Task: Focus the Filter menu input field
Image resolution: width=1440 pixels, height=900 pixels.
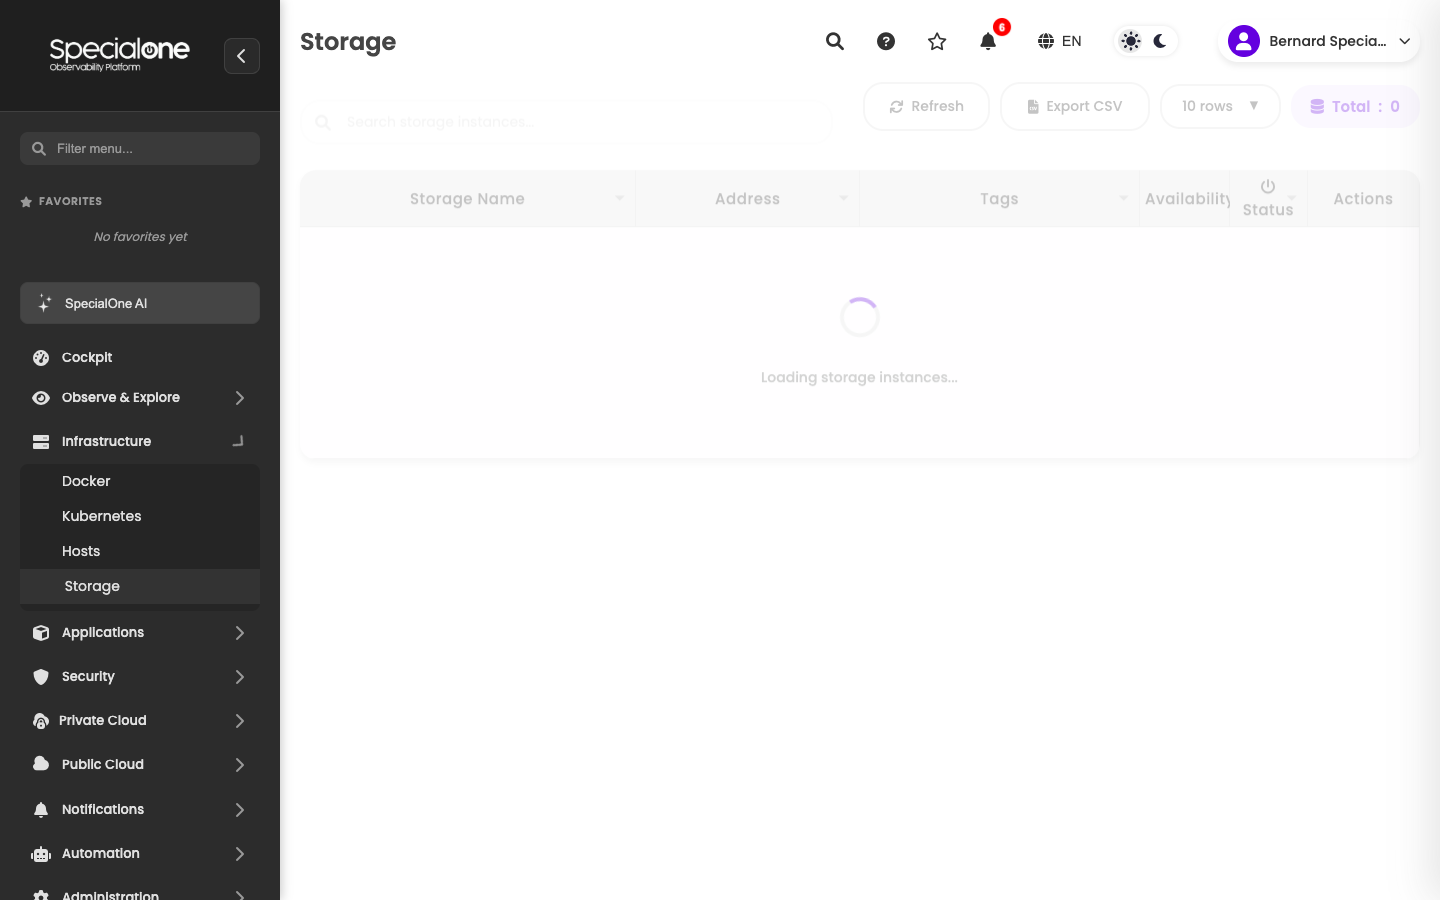Action: tap(140, 148)
